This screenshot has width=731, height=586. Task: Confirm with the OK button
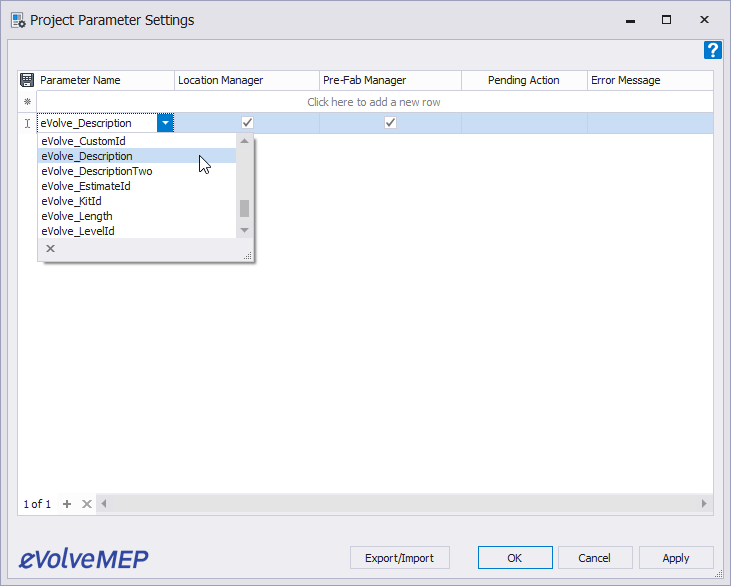coord(515,558)
